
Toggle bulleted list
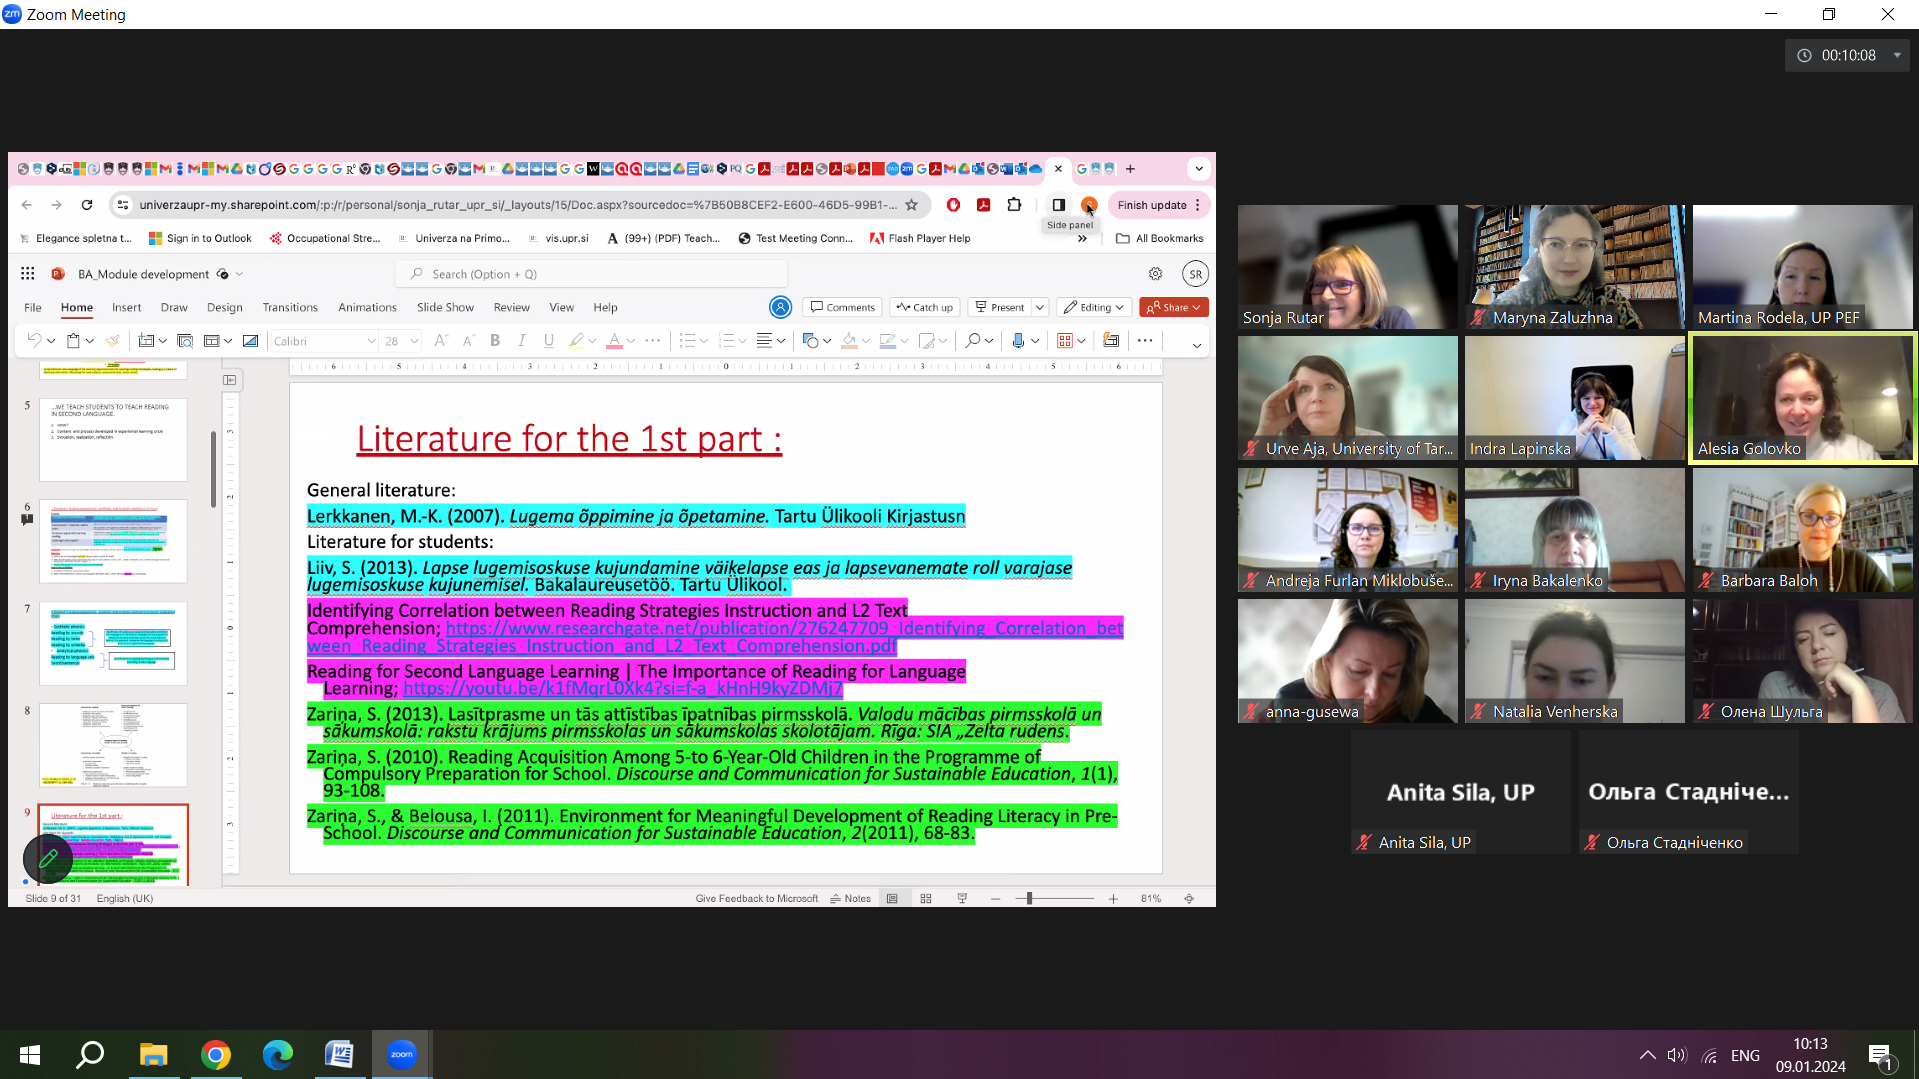click(x=687, y=341)
